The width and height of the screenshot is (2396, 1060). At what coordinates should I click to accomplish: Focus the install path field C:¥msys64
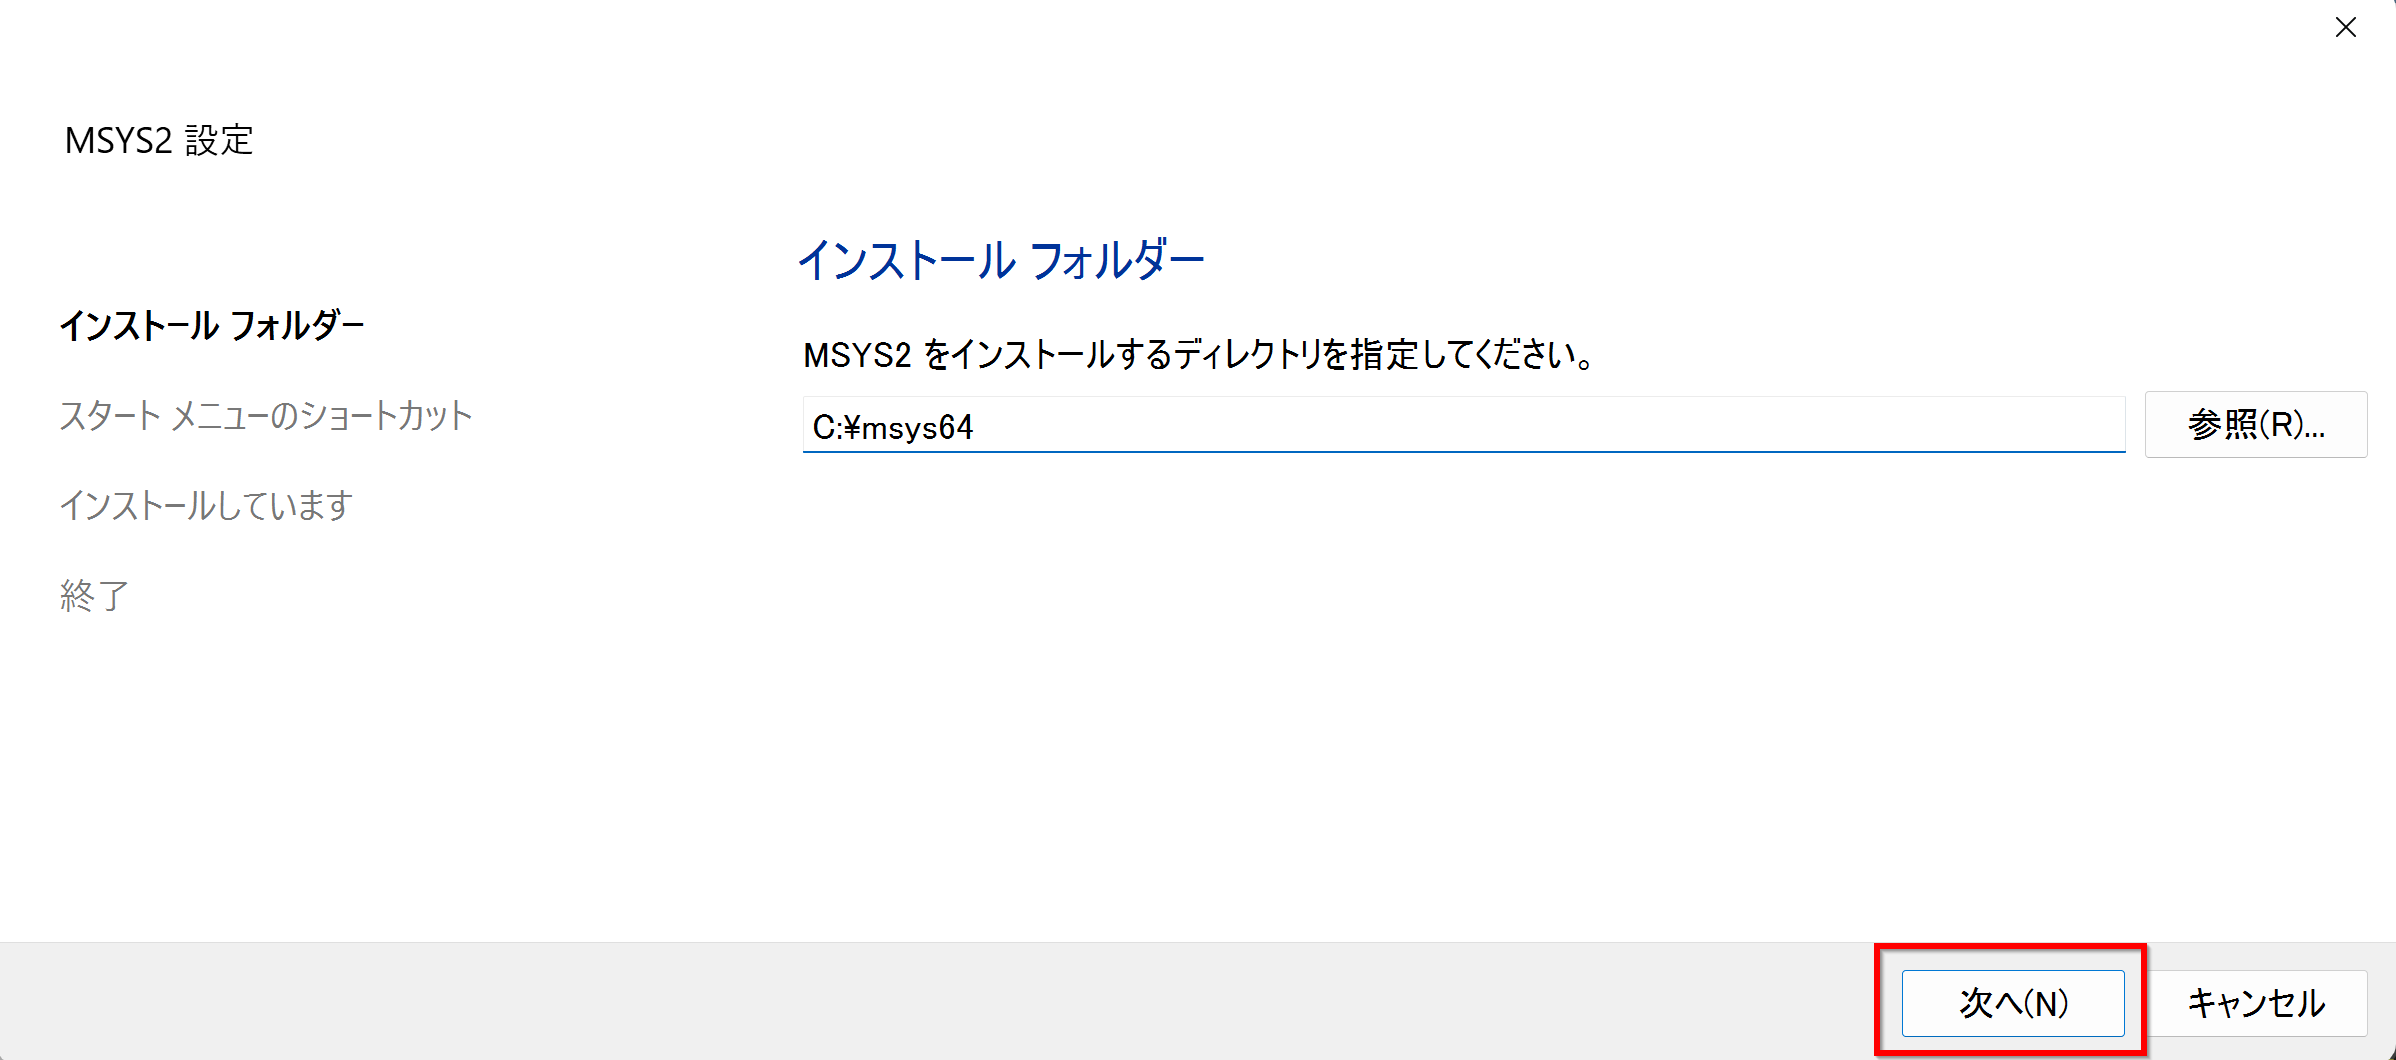pyautogui.click(x=1463, y=425)
